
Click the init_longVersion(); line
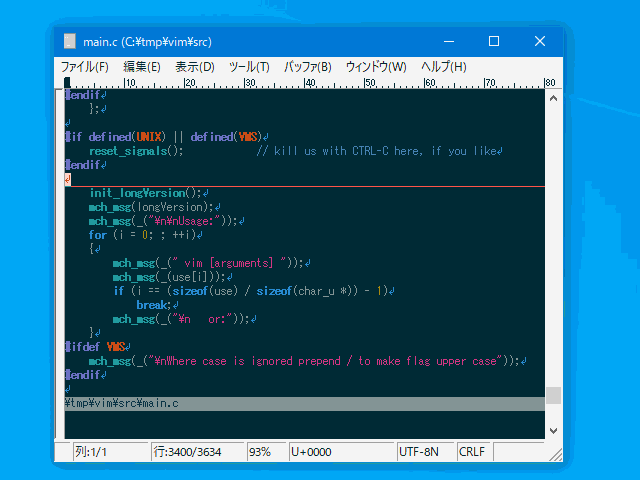(149, 193)
